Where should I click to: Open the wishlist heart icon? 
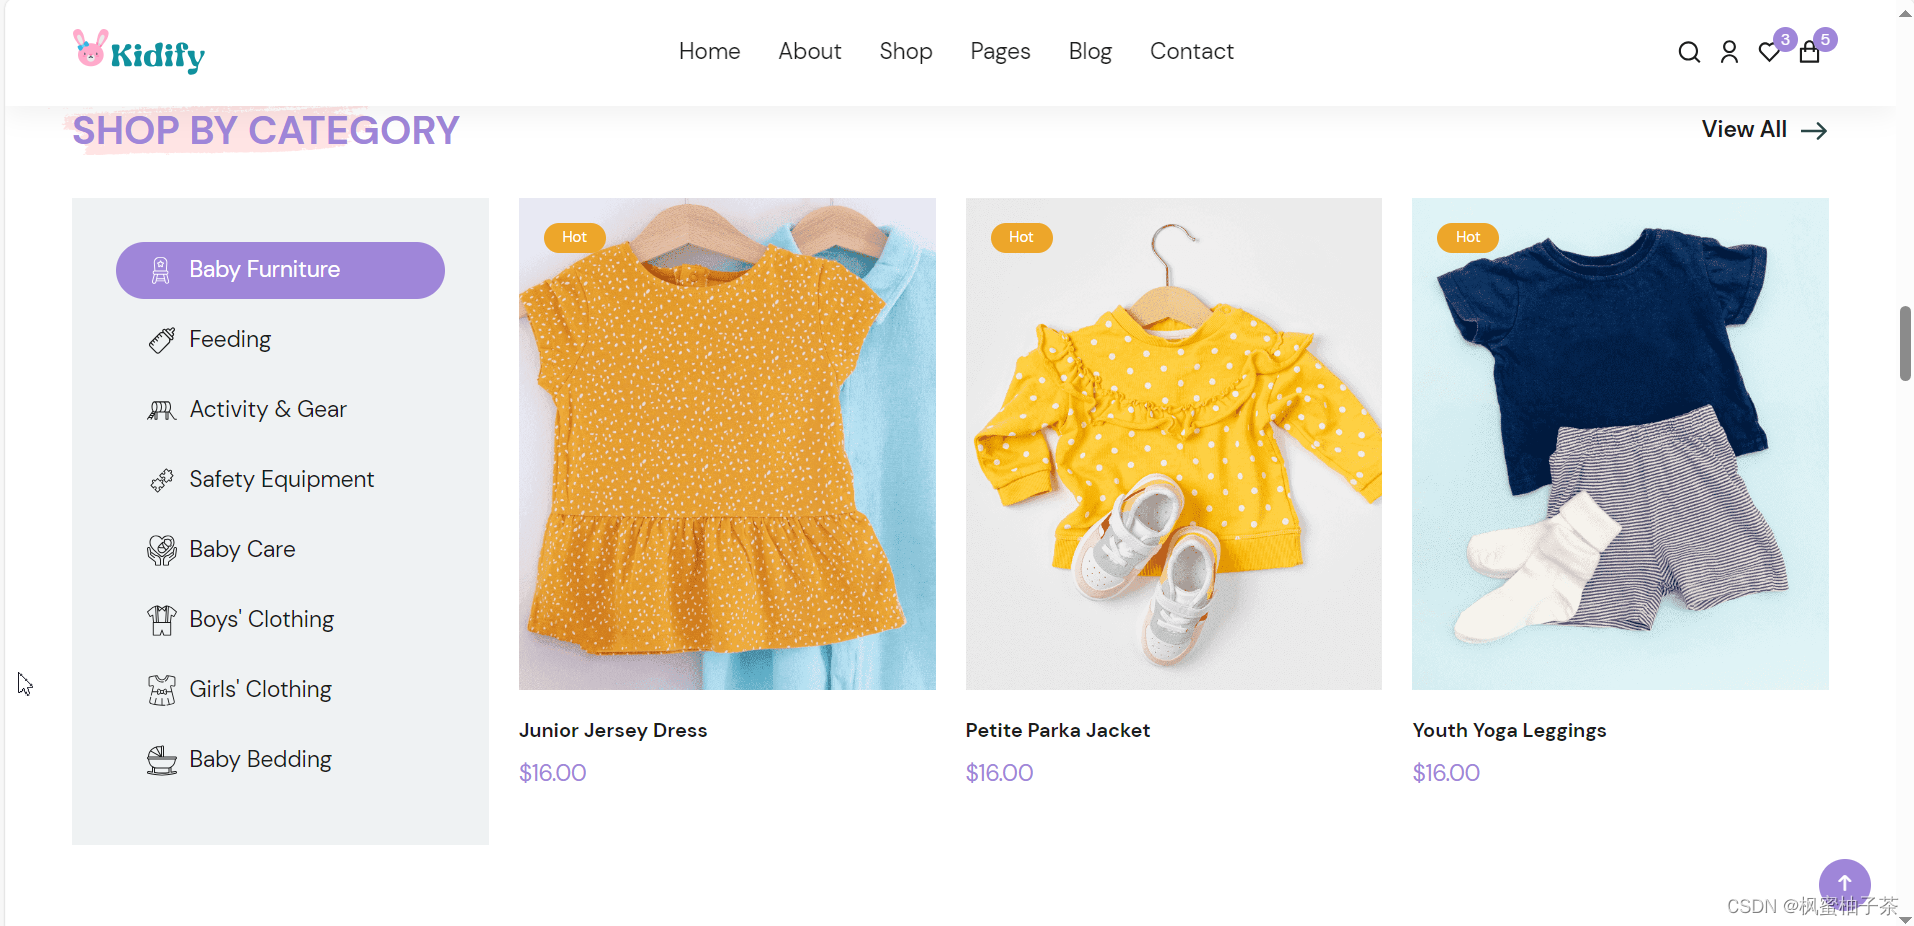tap(1769, 53)
